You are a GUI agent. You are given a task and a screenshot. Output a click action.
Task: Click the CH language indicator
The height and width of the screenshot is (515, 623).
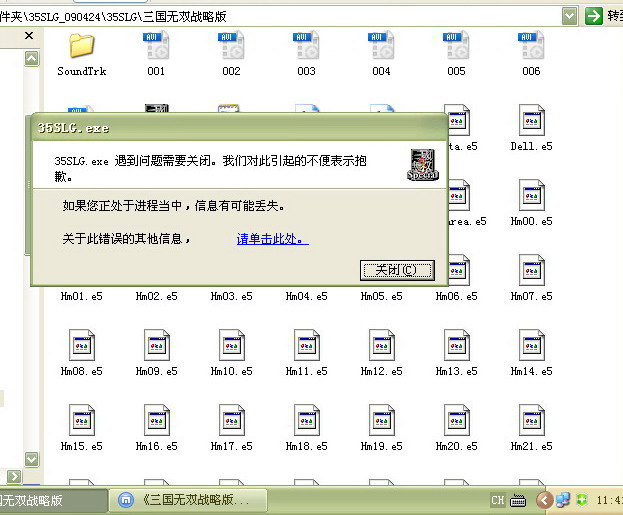[497, 500]
